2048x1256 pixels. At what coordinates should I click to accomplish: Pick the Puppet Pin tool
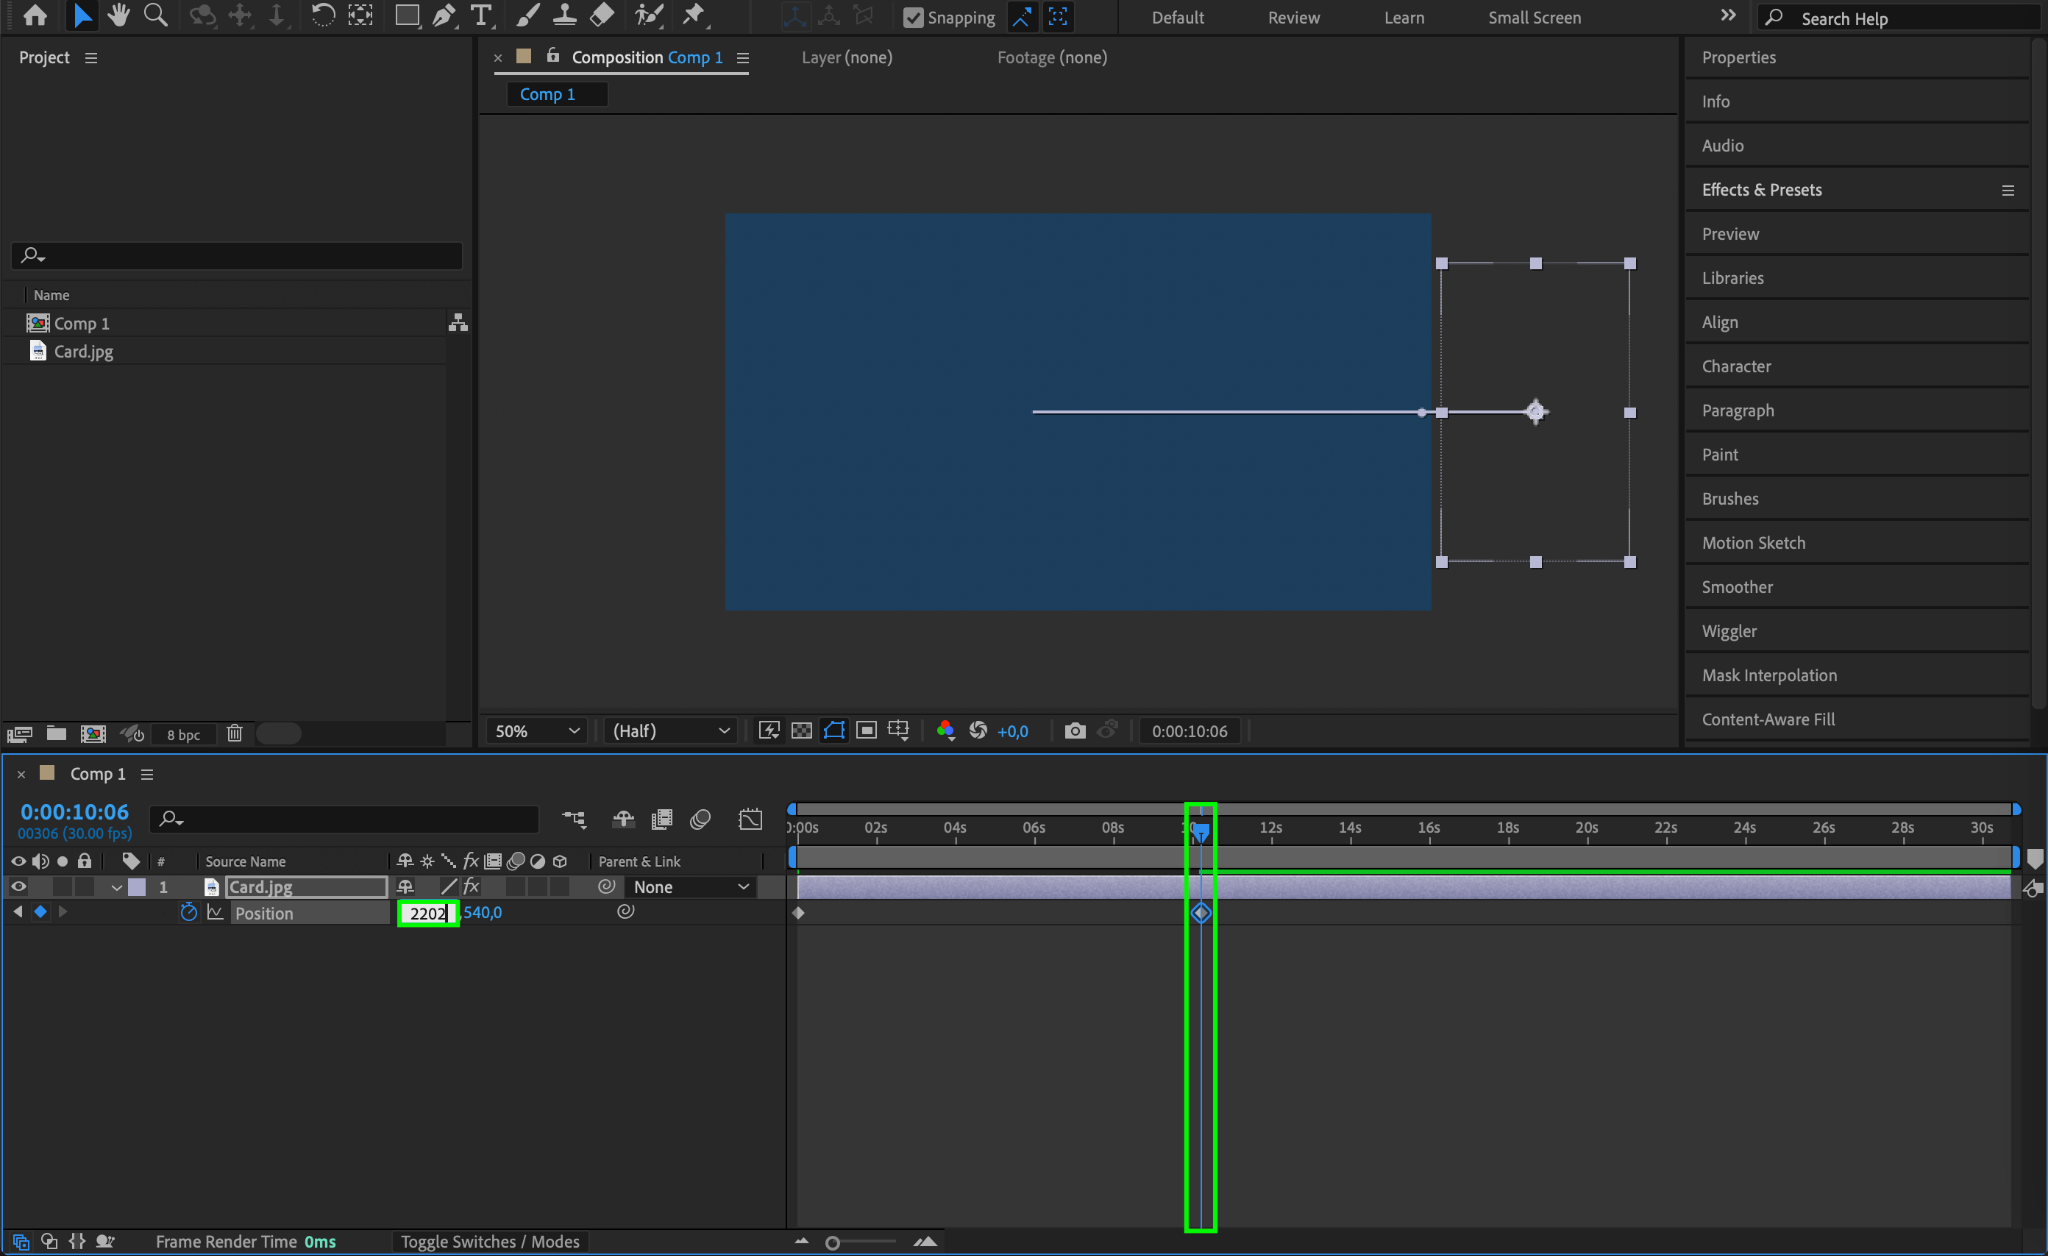[x=693, y=15]
